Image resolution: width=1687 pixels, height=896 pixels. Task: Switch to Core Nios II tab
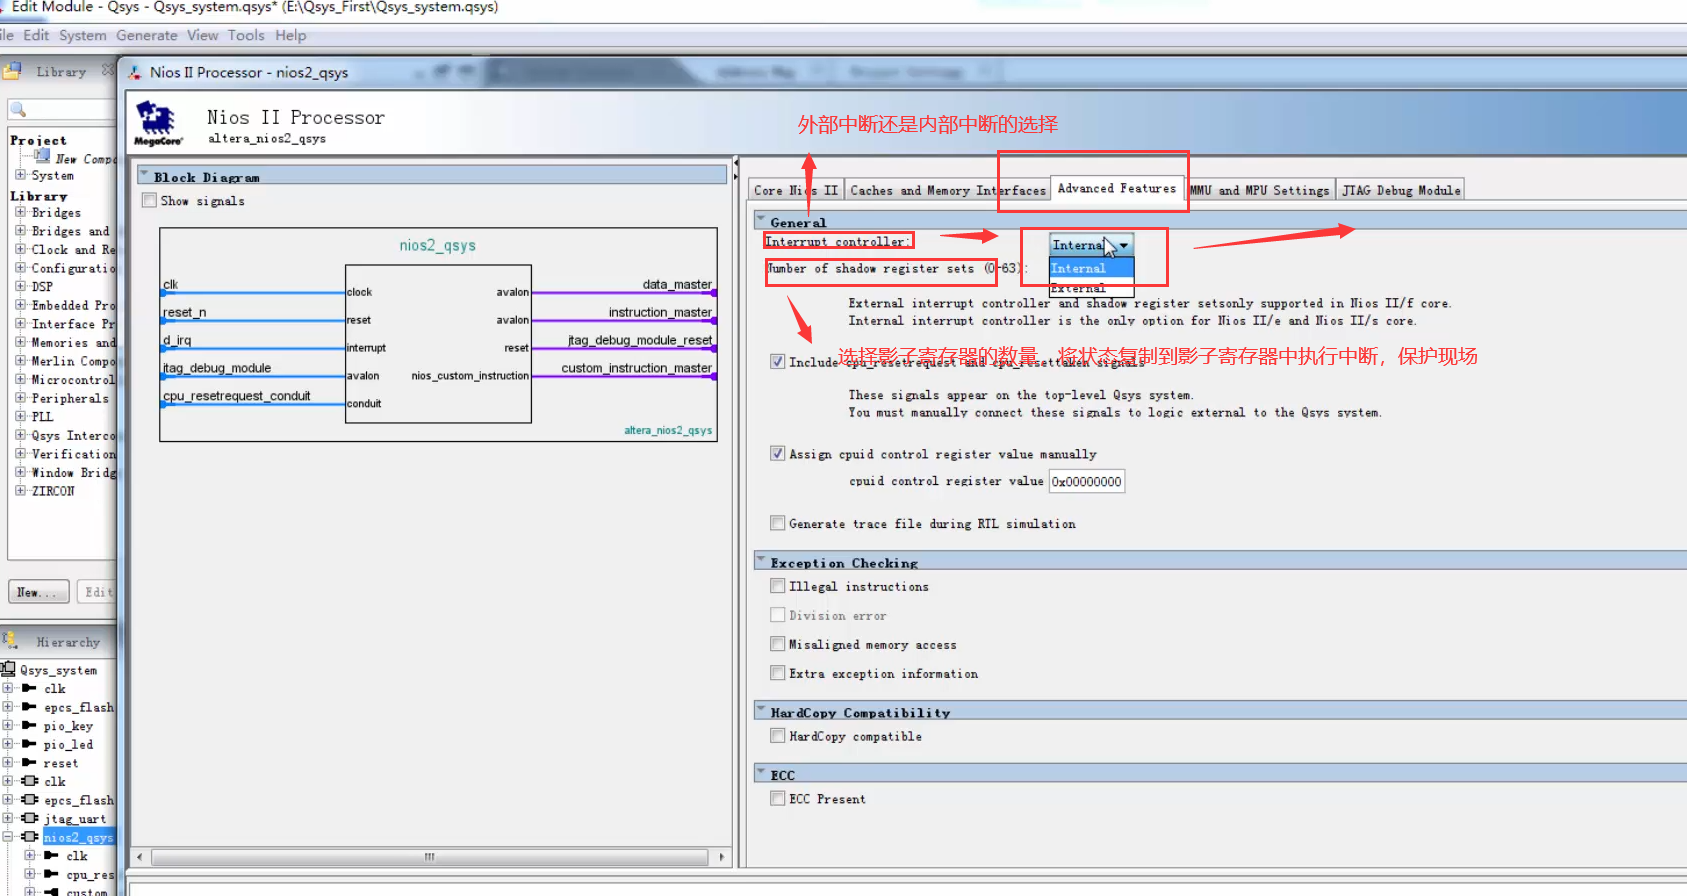pos(796,190)
